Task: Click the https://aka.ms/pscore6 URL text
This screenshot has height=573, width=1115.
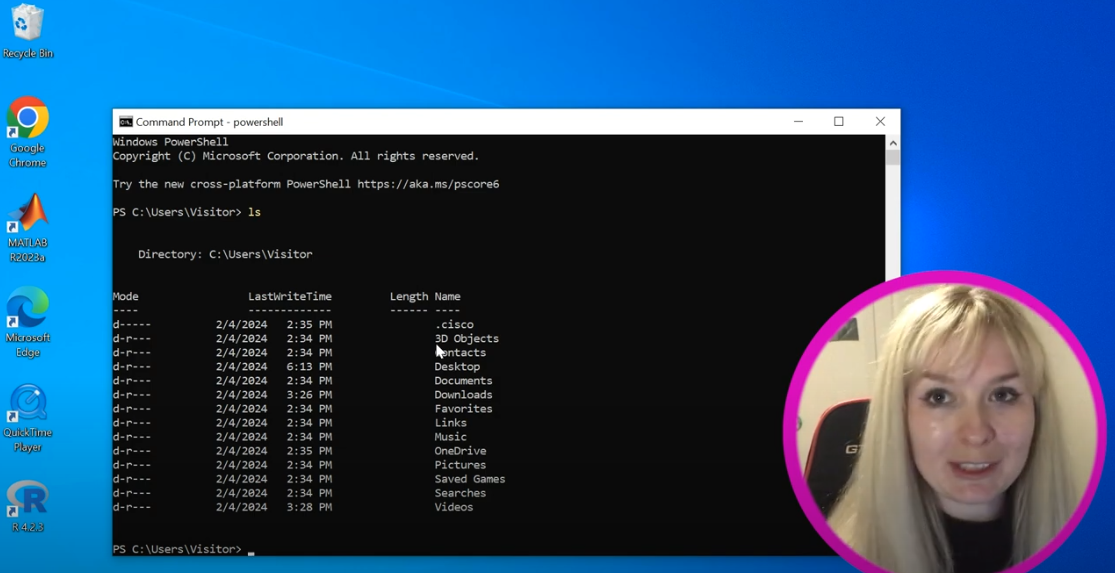Action: tap(428, 184)
